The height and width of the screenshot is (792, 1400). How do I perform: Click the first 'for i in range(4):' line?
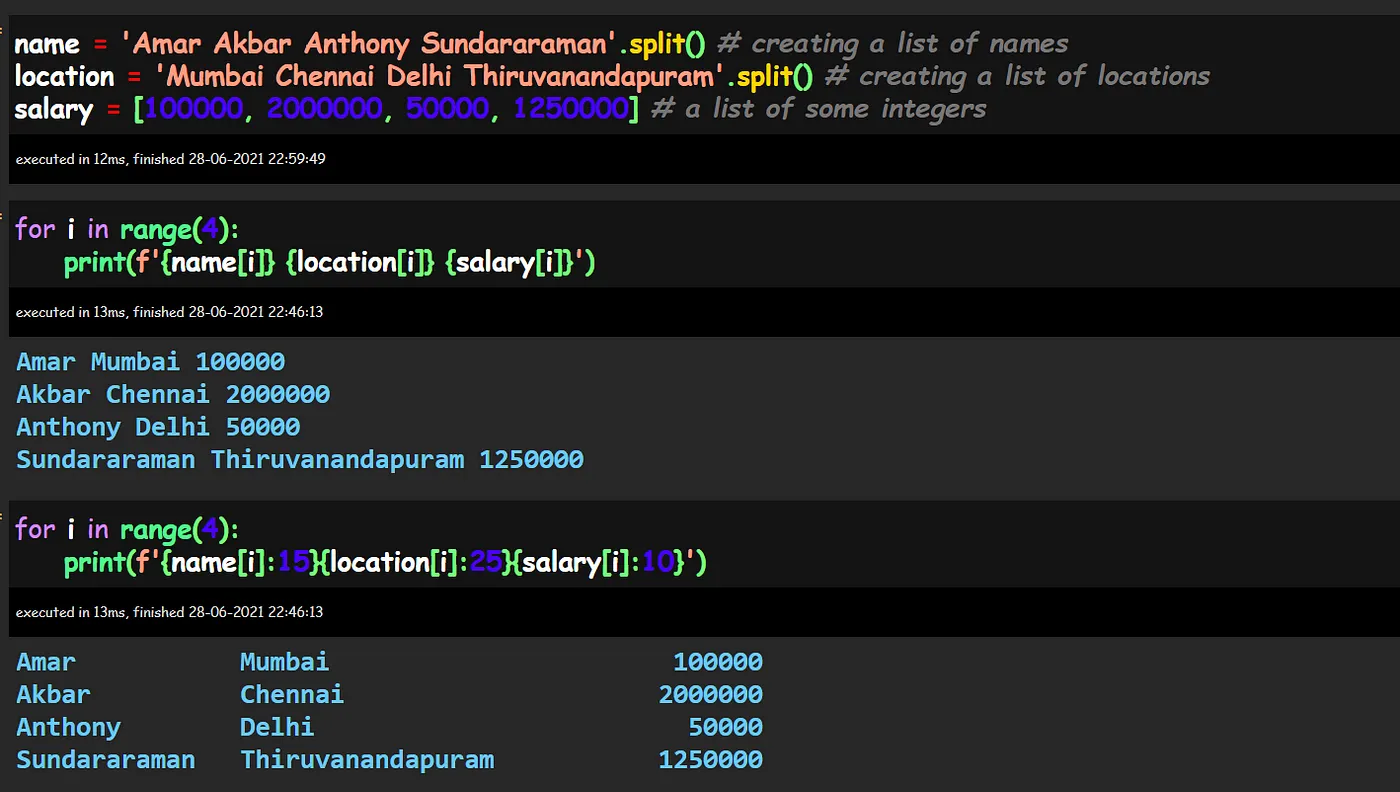point(127,229)
